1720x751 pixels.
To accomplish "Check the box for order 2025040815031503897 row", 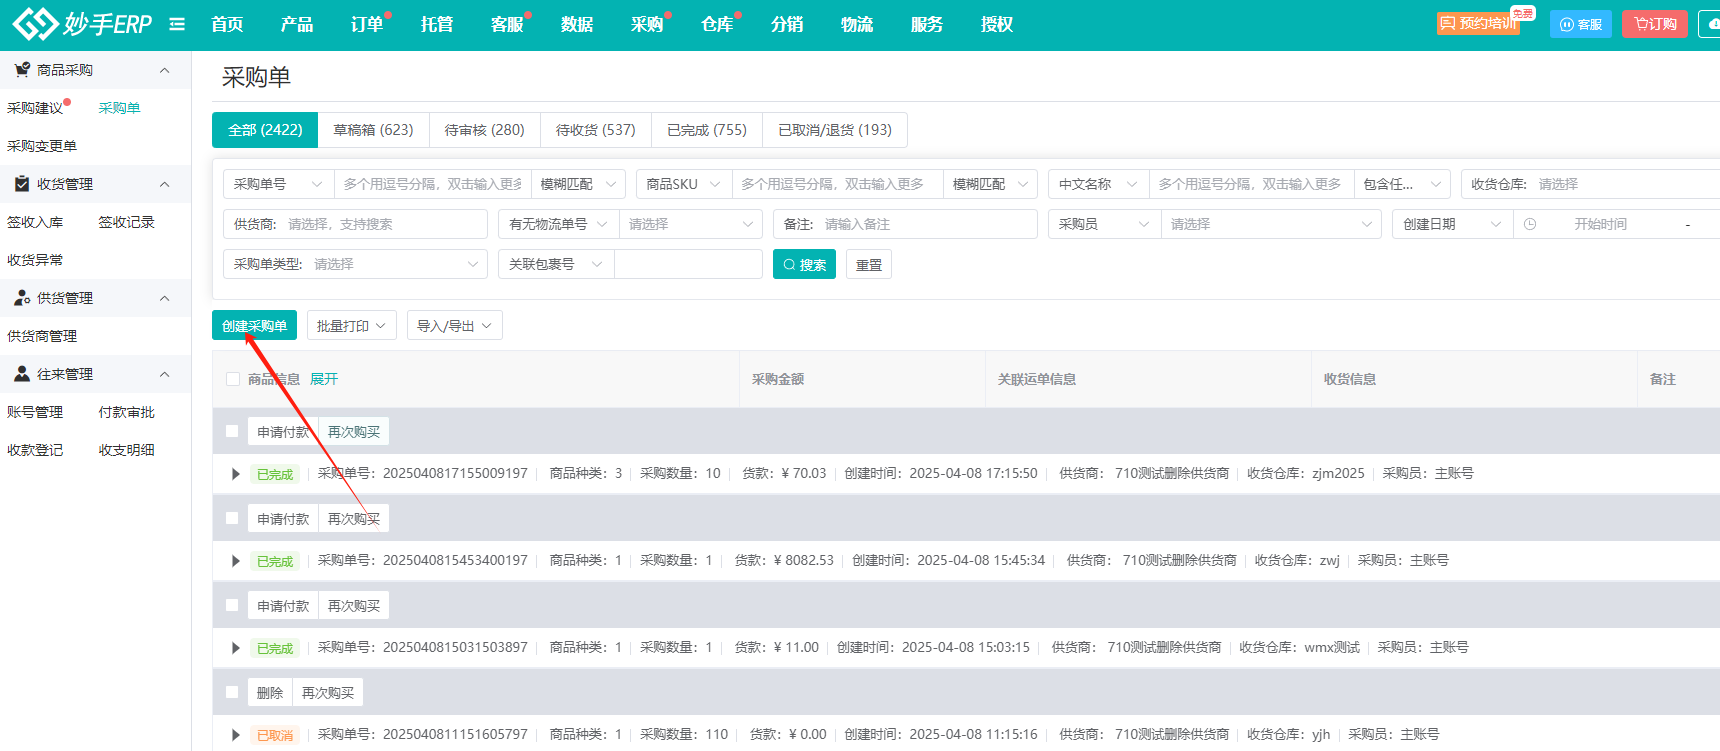I will click(x=232, y=605).
